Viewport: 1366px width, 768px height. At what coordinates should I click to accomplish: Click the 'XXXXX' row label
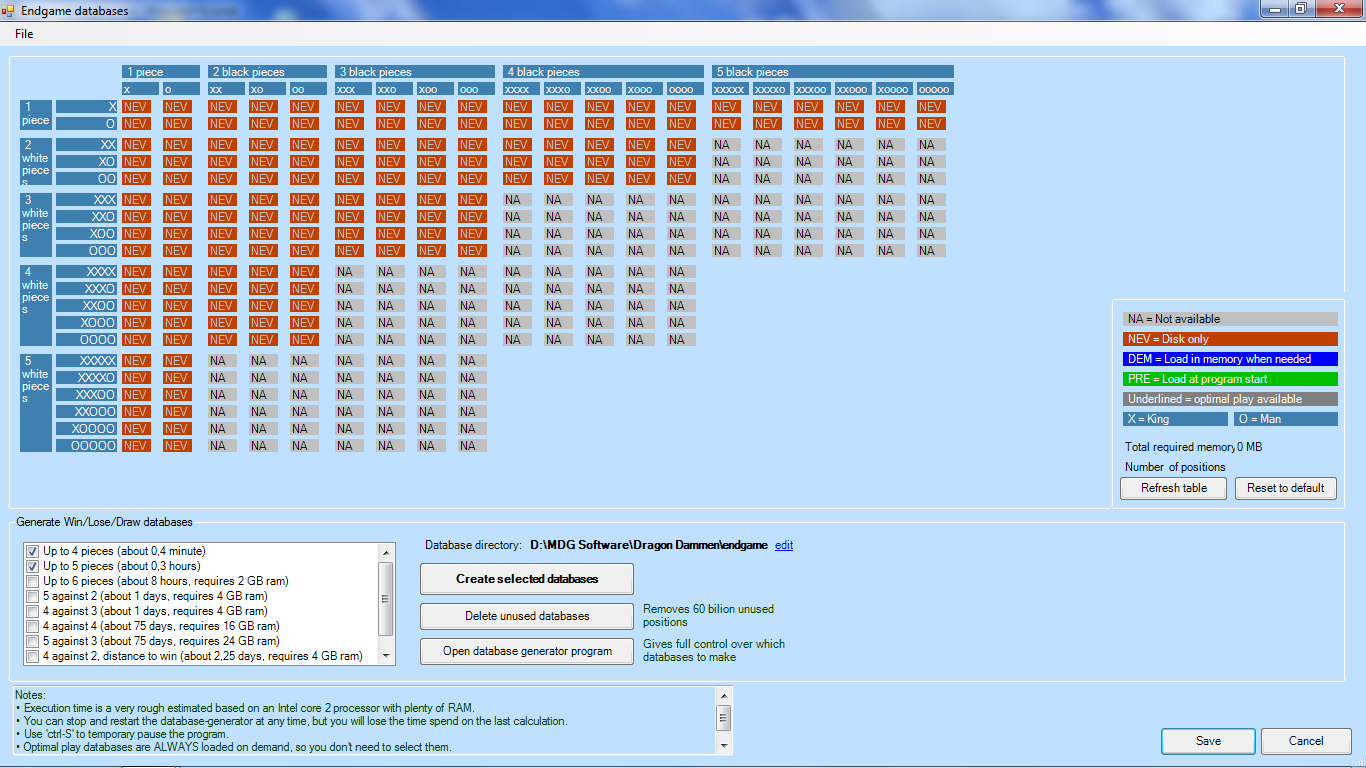[x=87, y=360]
